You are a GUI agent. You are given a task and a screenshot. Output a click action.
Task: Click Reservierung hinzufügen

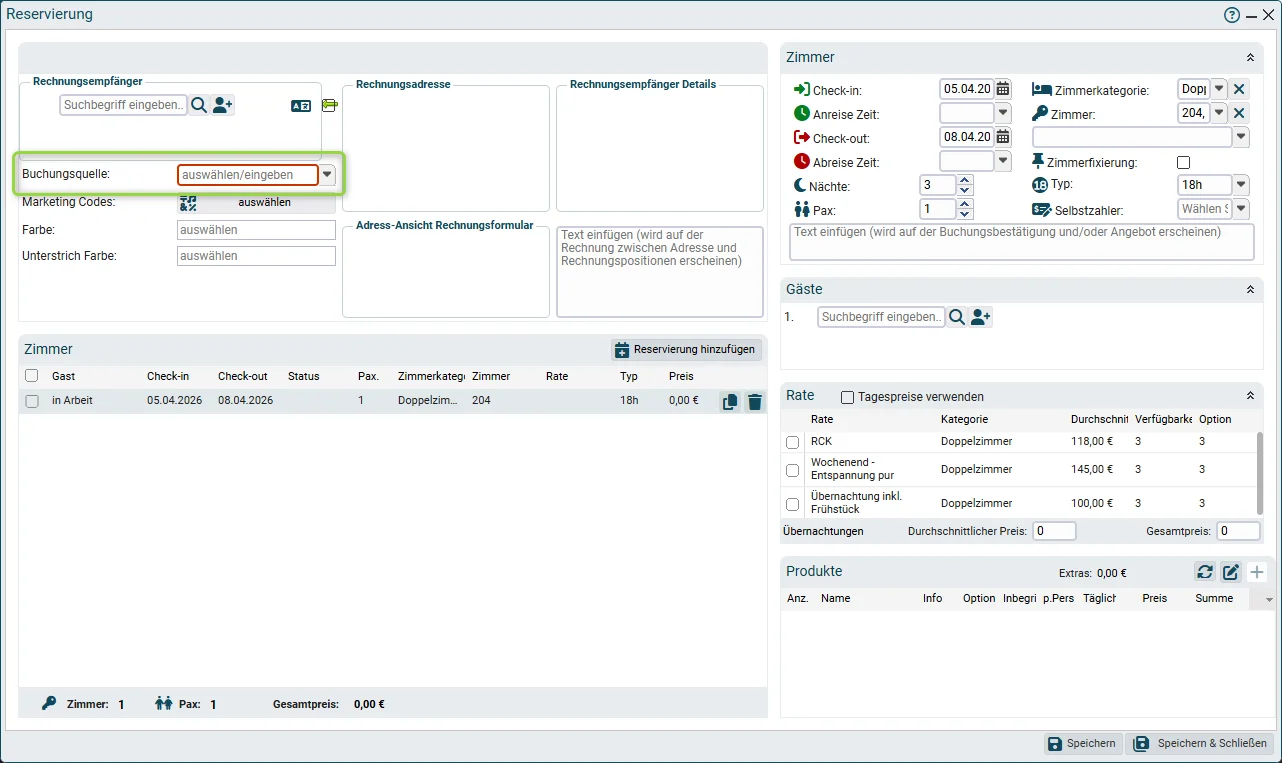686,350
